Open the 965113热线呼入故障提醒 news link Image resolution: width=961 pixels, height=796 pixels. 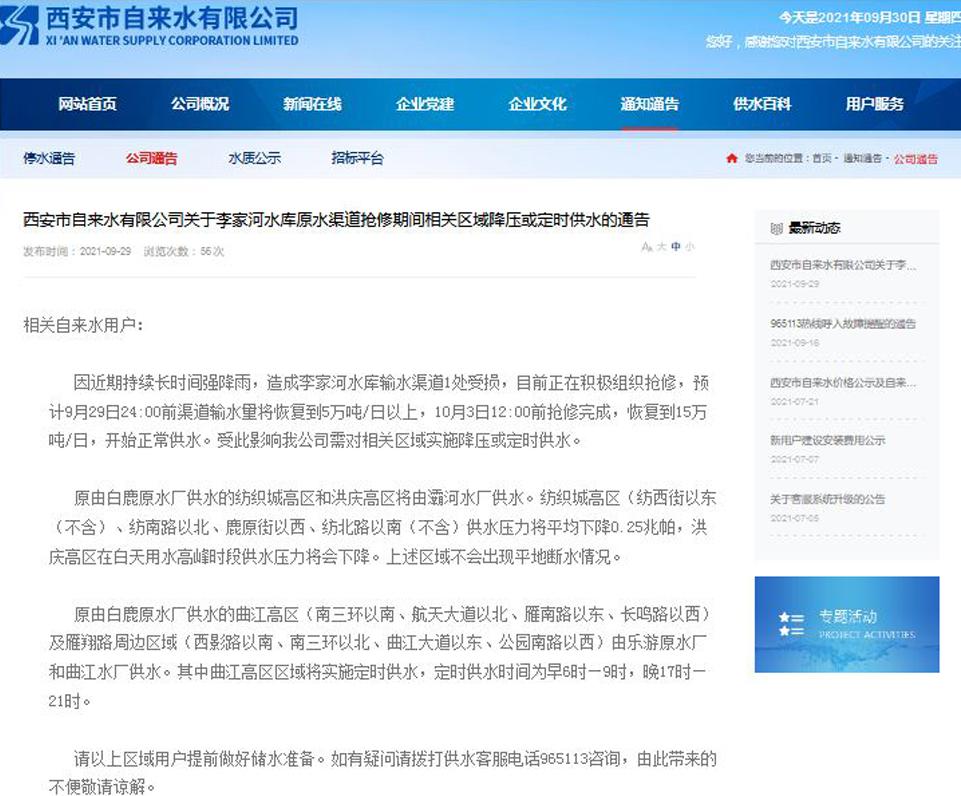(x=842, y=324)
